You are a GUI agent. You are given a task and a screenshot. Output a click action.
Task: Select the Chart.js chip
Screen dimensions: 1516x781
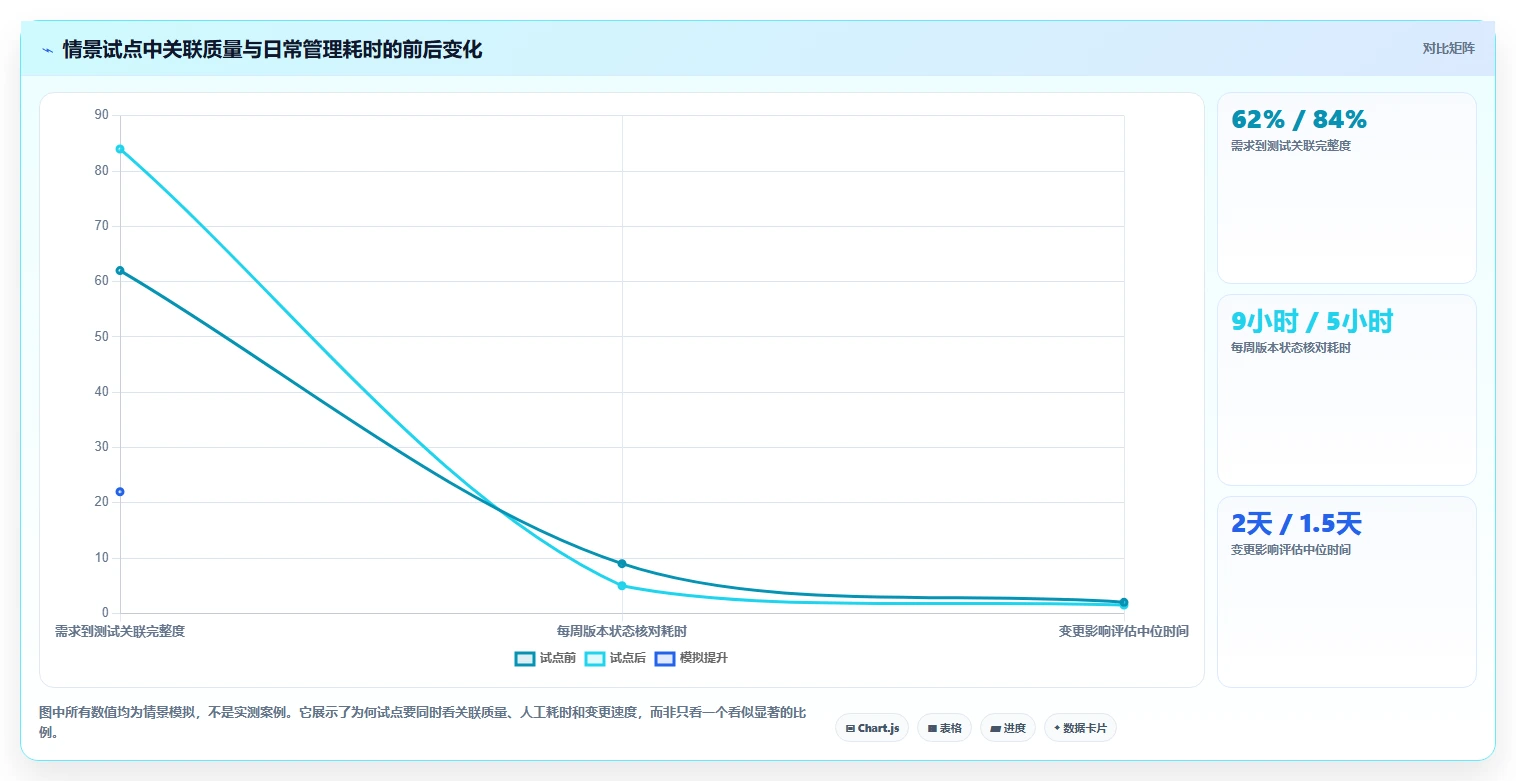pyautogui.click(x=872, y=728)
